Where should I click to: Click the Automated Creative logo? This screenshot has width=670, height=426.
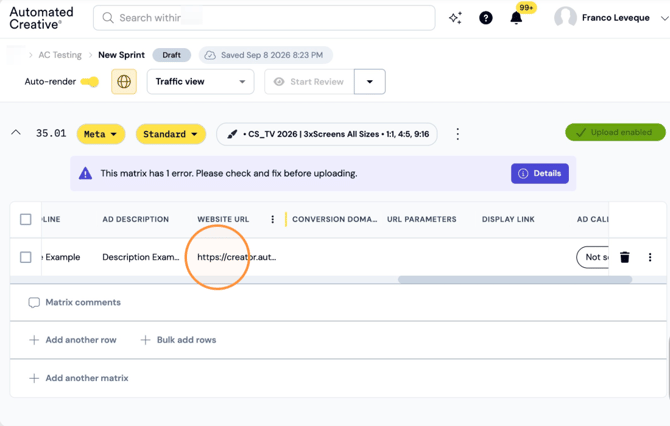point(41,18)
